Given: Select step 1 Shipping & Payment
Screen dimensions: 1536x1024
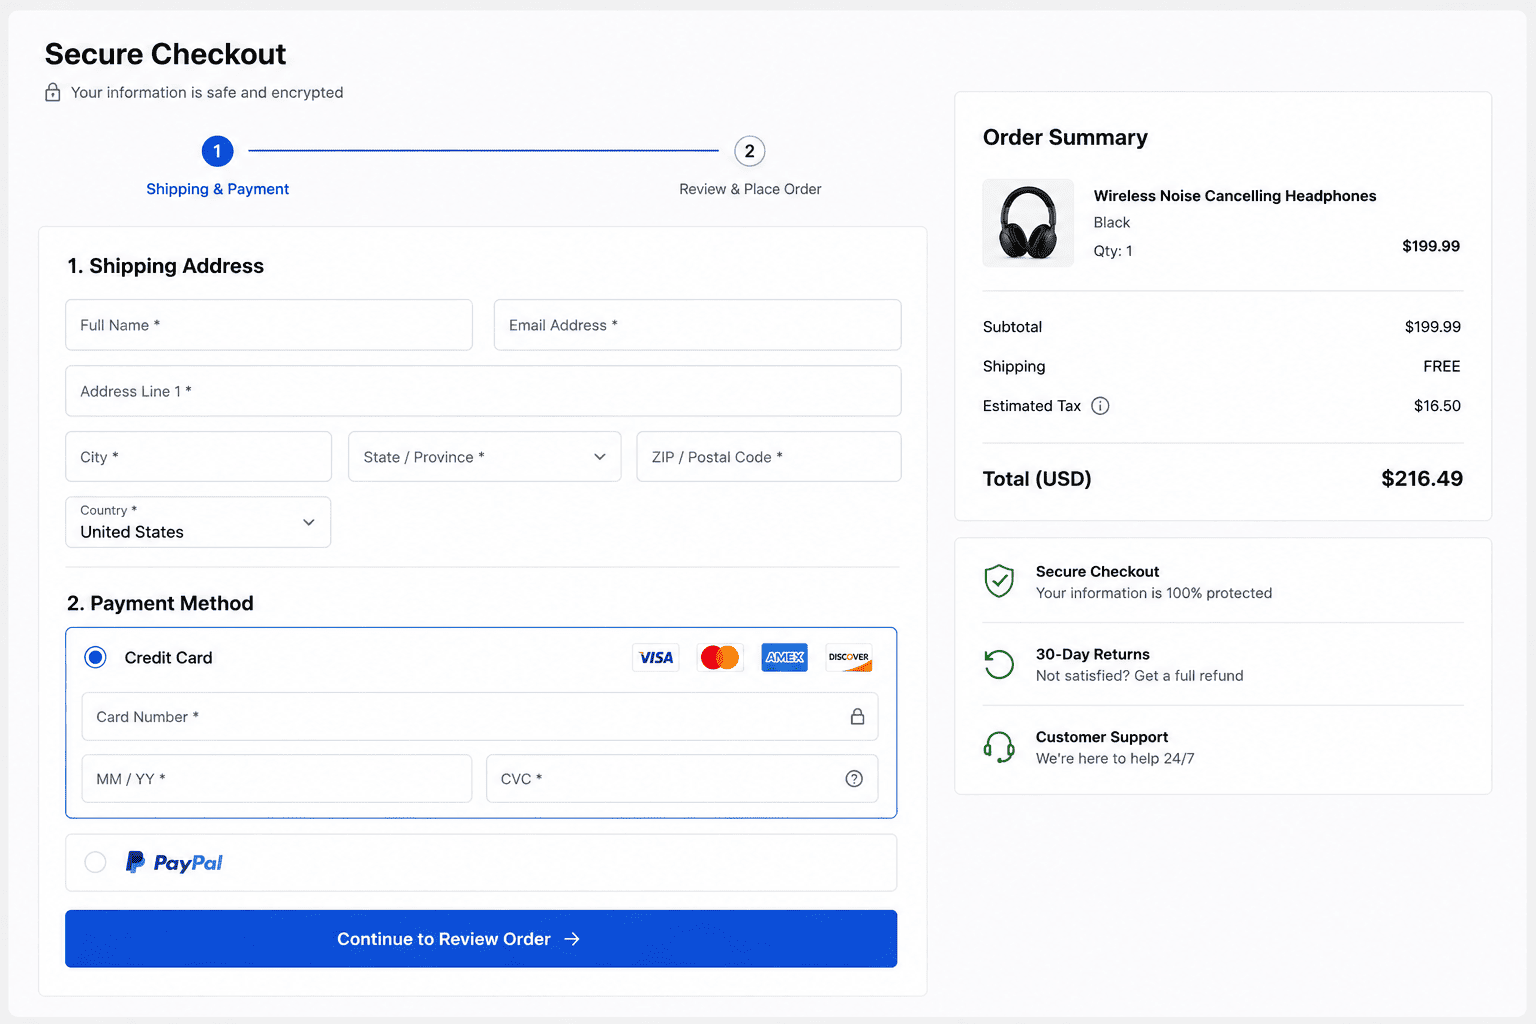Looking at the screenshot, I should pyautogui.click(x=217, y=151).
